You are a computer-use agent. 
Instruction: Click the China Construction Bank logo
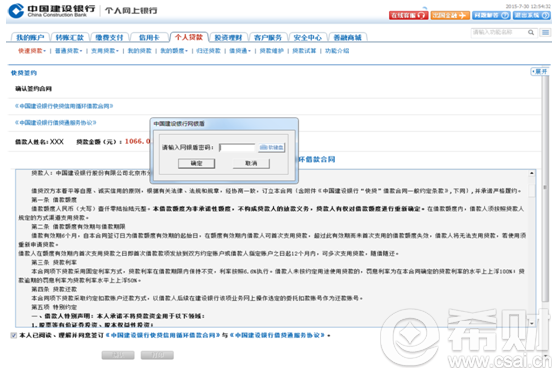(51, 11)
